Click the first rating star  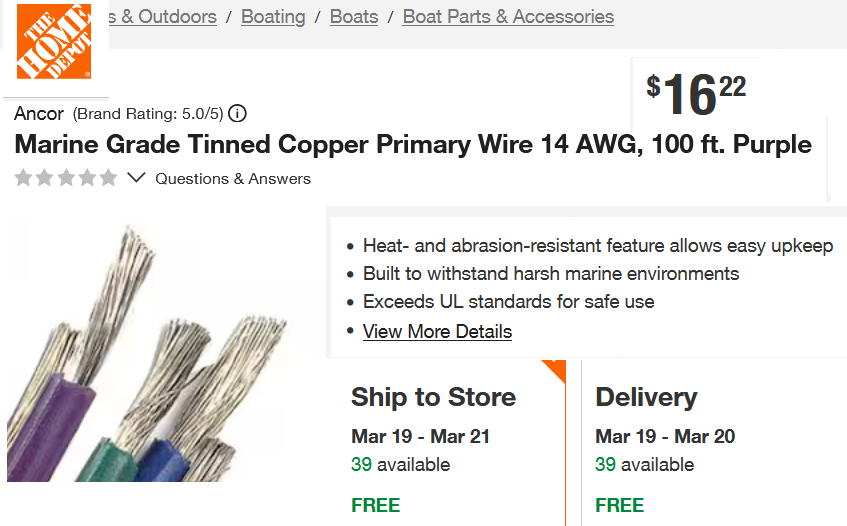pos(24,178)
